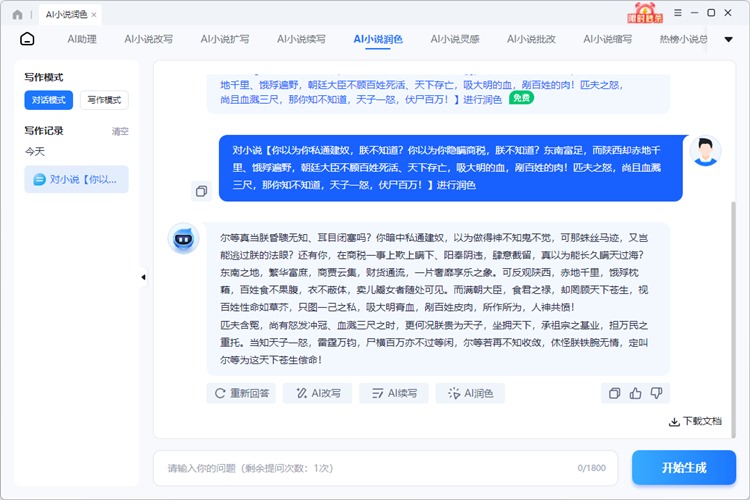
Task: Open the limited-time promotion alarm icon
Action: [x=645, y=13]
